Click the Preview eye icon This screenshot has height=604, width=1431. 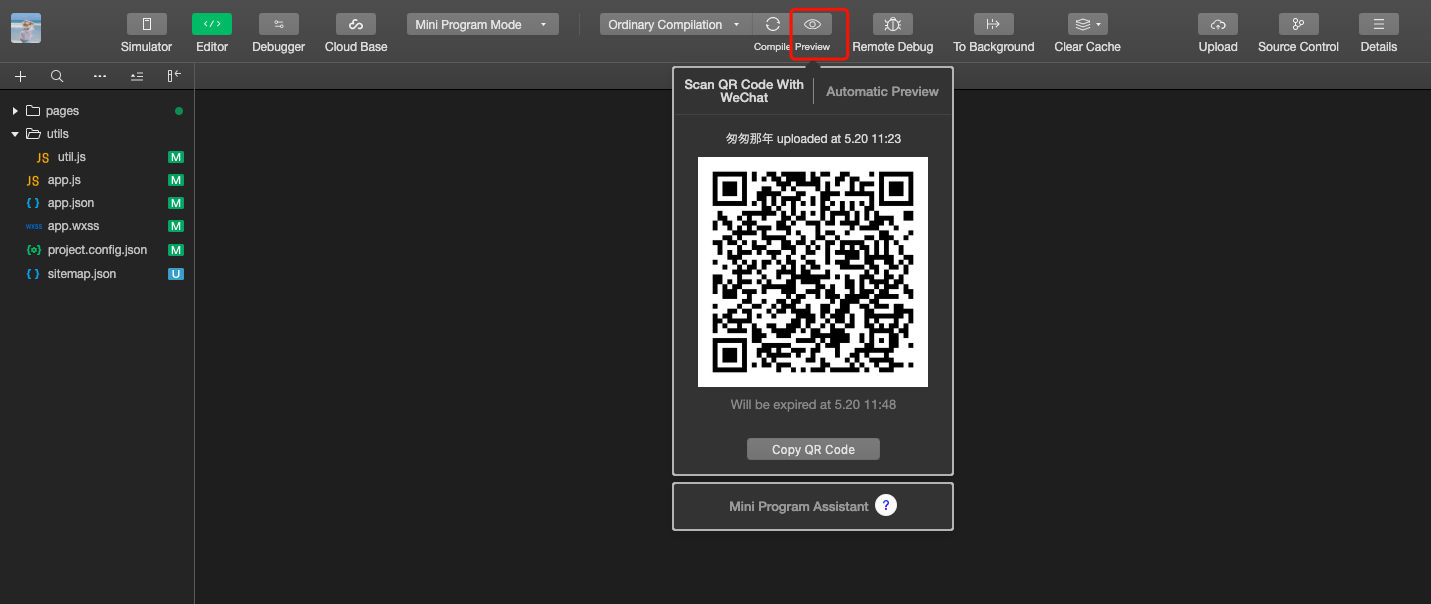coord(813,24)
